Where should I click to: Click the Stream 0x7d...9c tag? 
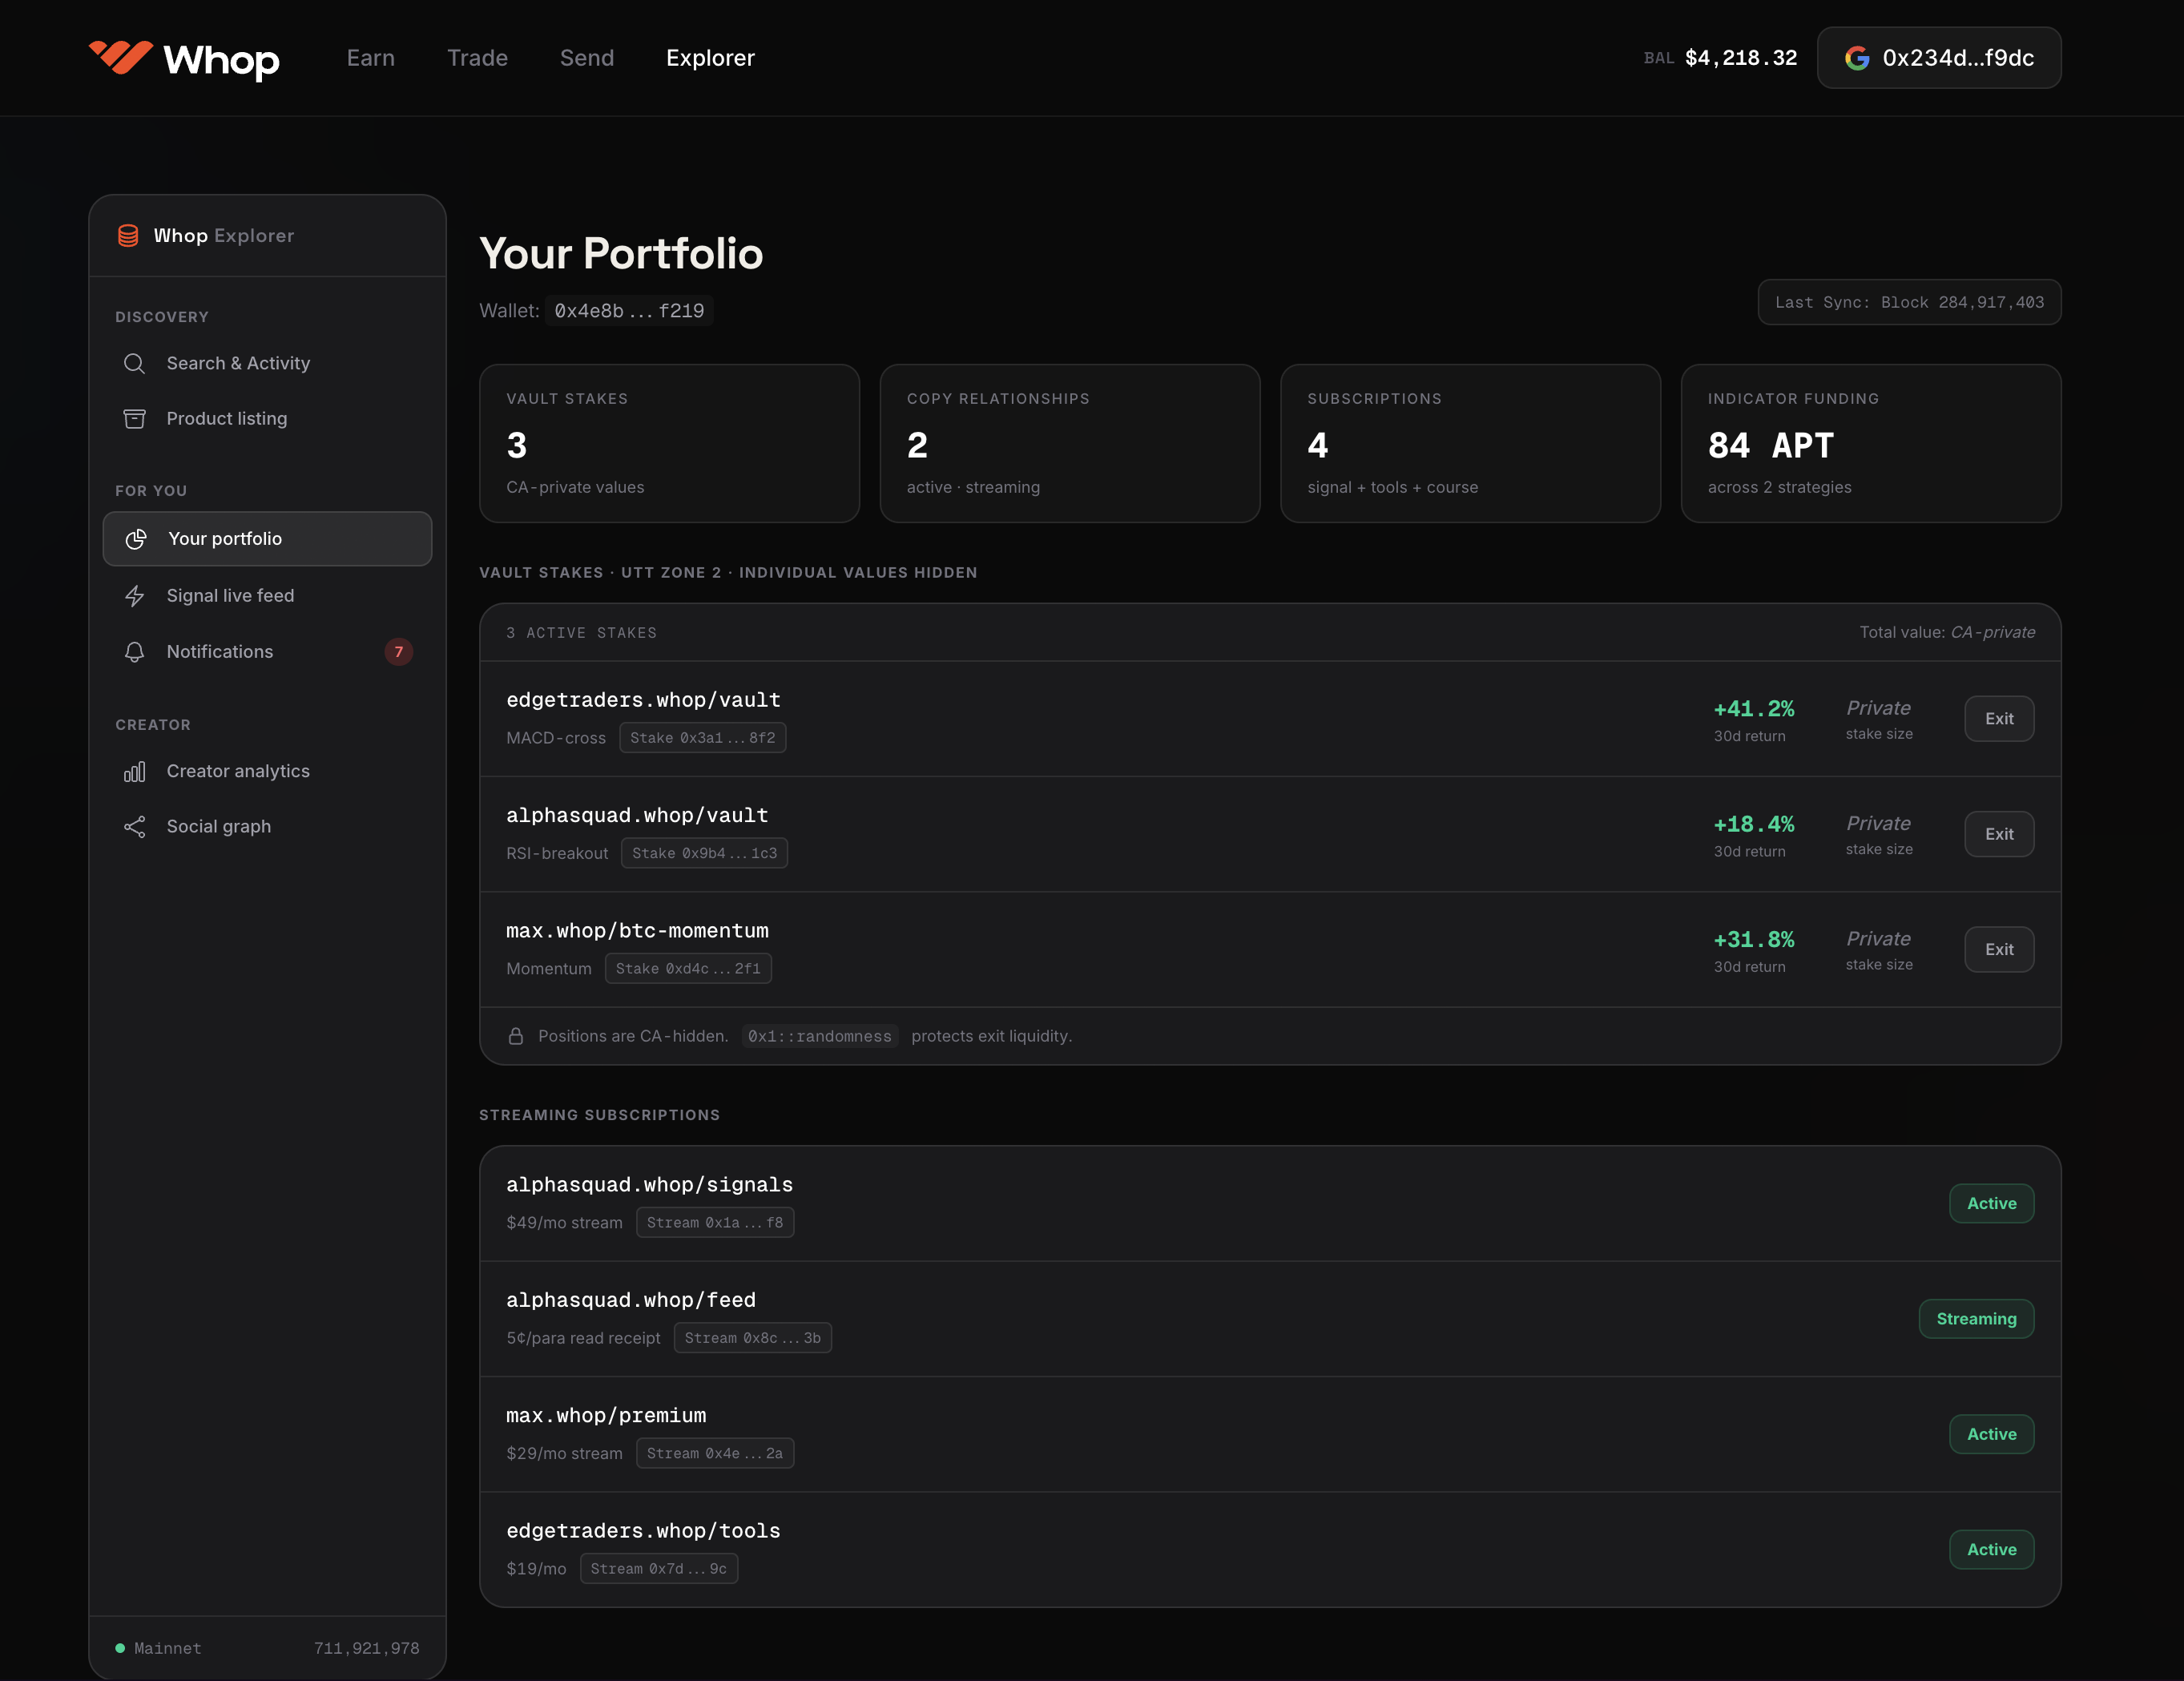pos(659,1569)
